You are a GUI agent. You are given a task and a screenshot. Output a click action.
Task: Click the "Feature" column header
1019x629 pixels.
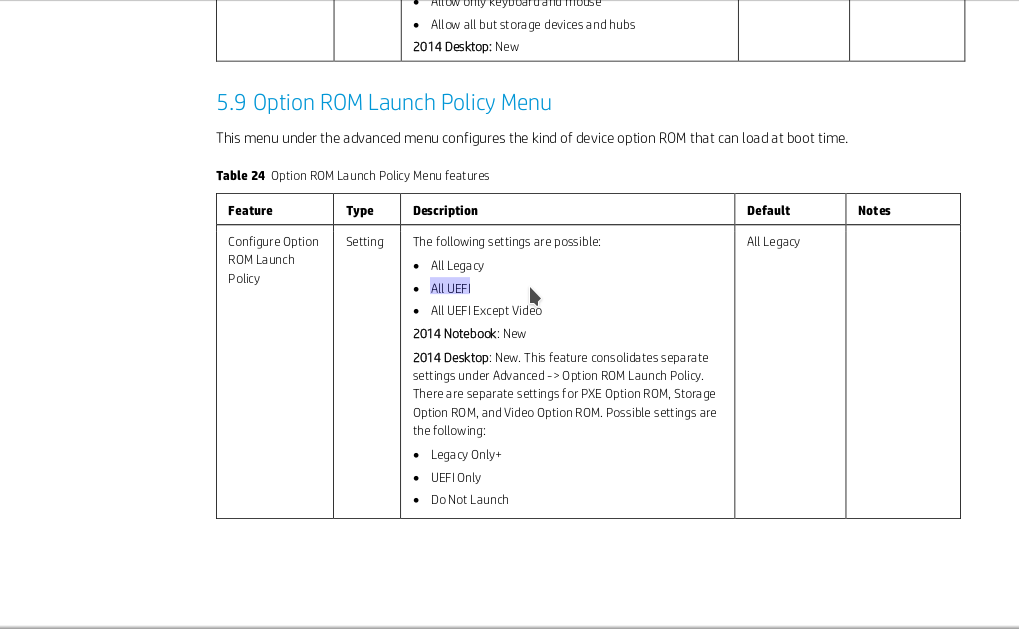point(250,211)
